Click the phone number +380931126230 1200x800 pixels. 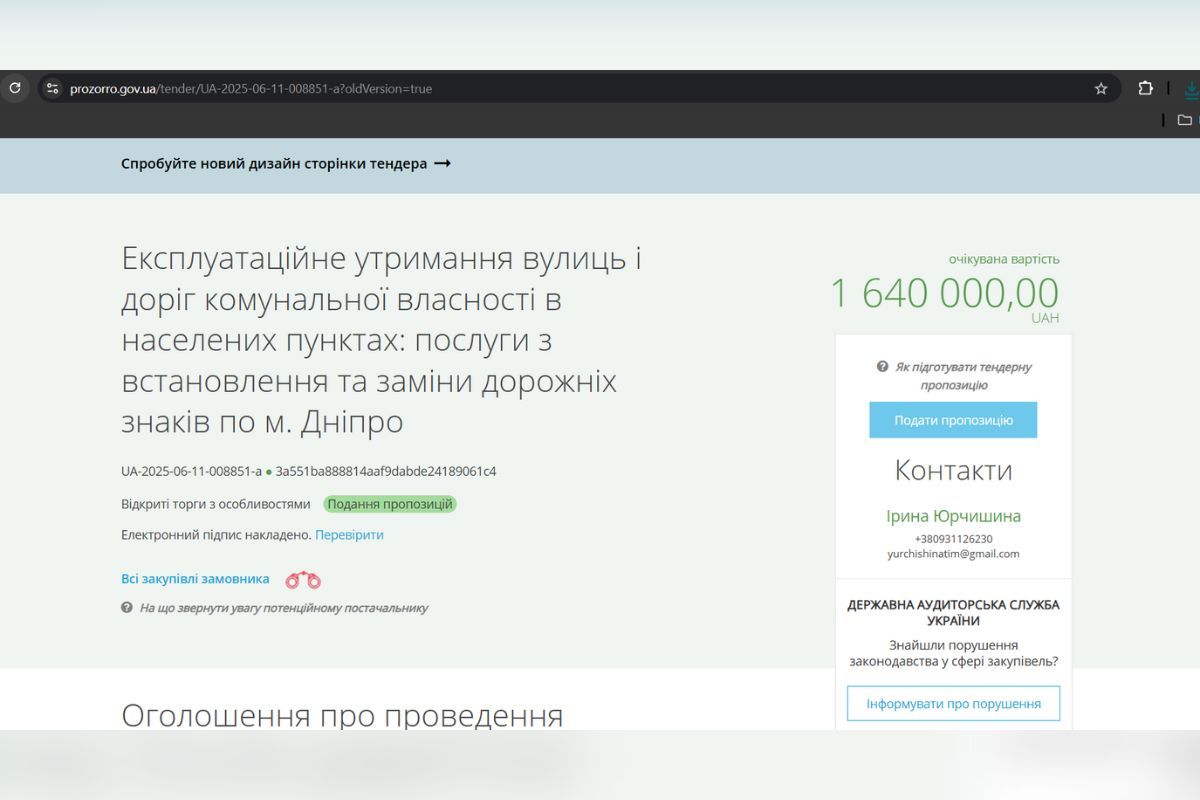[x=952, y=537]
